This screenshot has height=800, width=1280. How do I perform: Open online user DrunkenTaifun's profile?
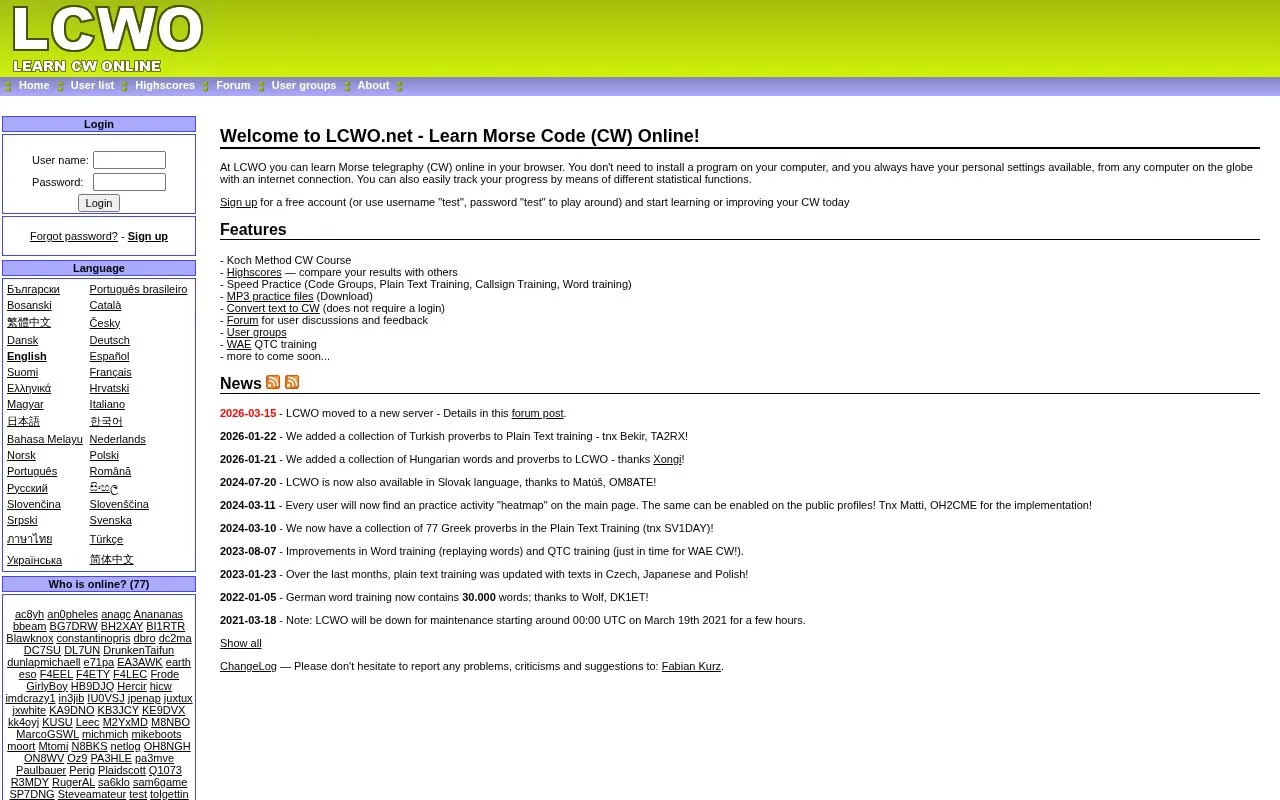click(x=139, y=650)
